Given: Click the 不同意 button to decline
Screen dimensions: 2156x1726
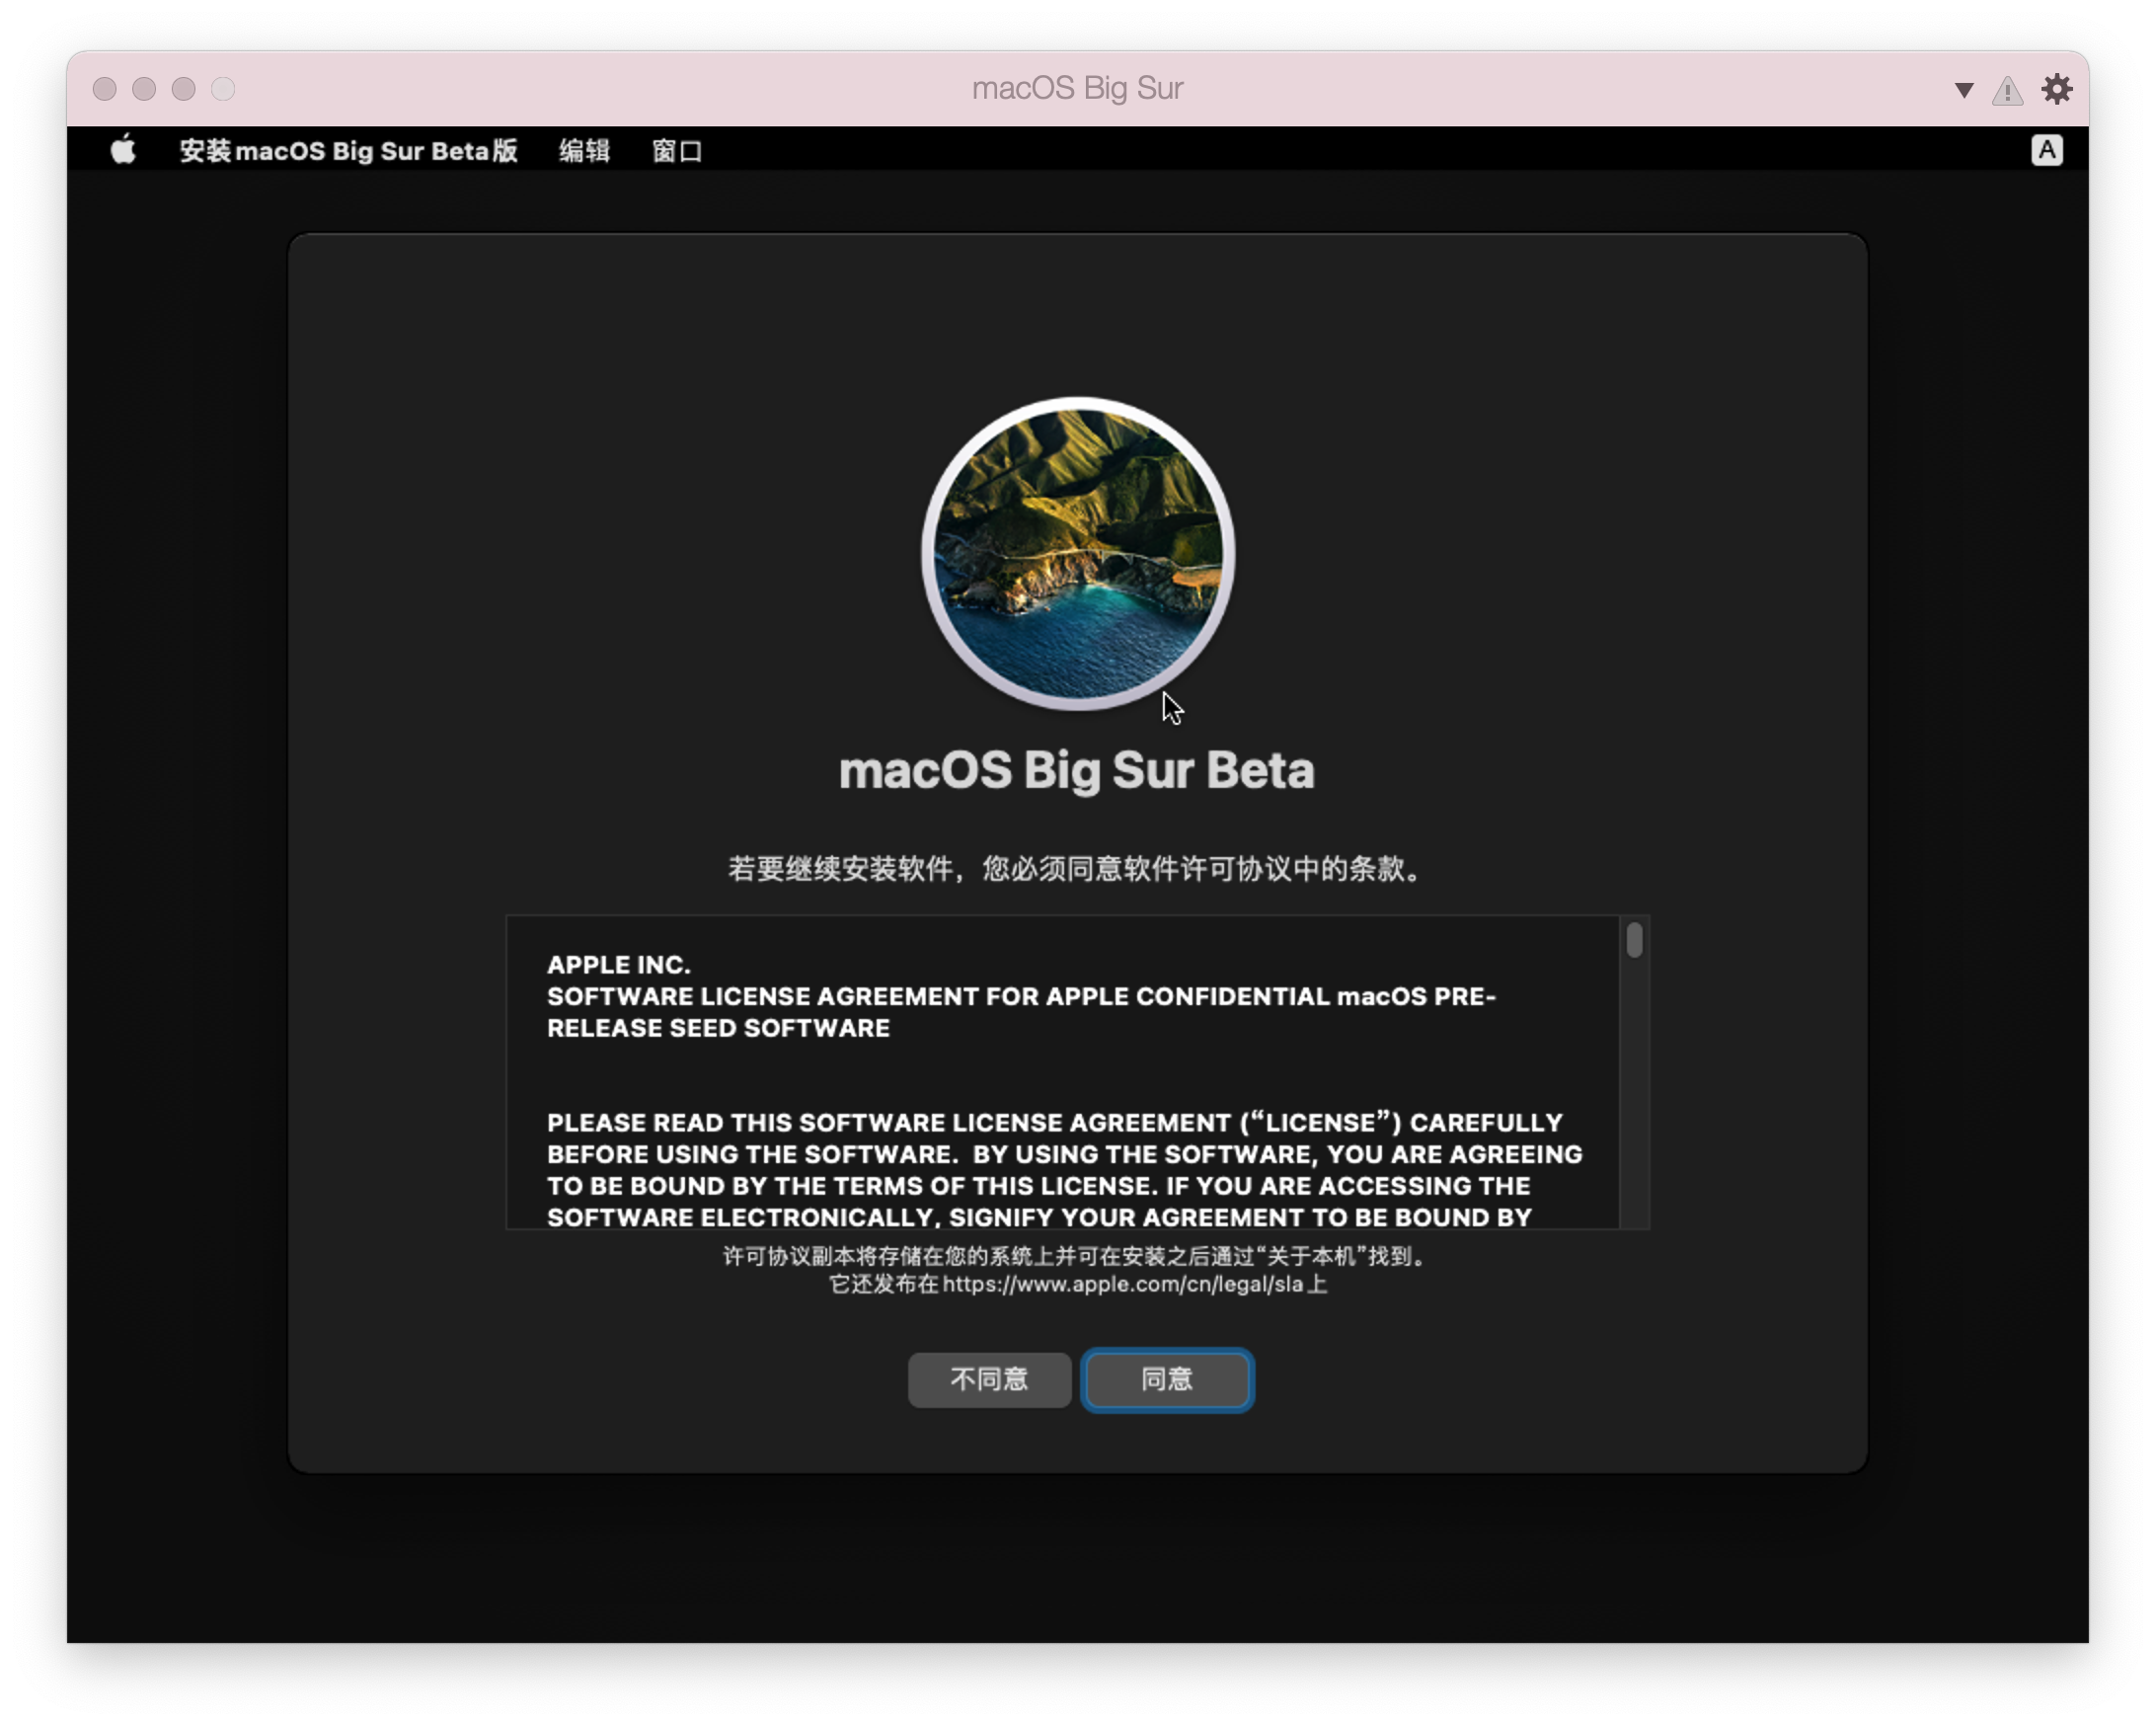Looking at the screenshot, I should point(988,1380).
